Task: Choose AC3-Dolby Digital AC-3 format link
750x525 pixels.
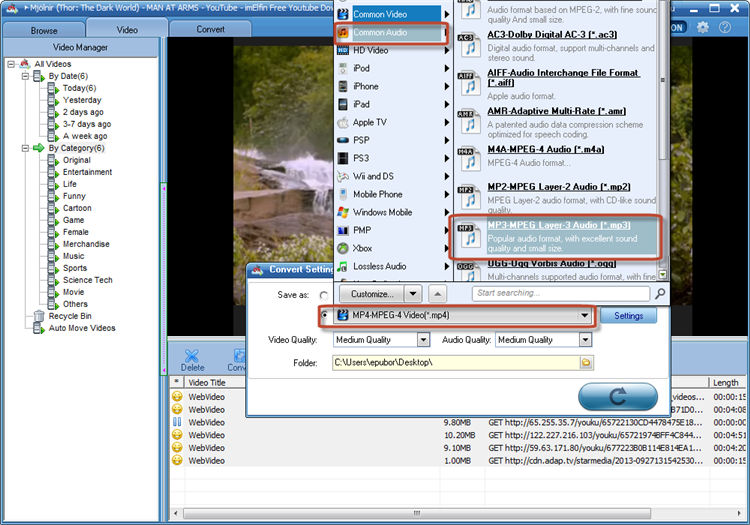Action: tap(552, 34)
